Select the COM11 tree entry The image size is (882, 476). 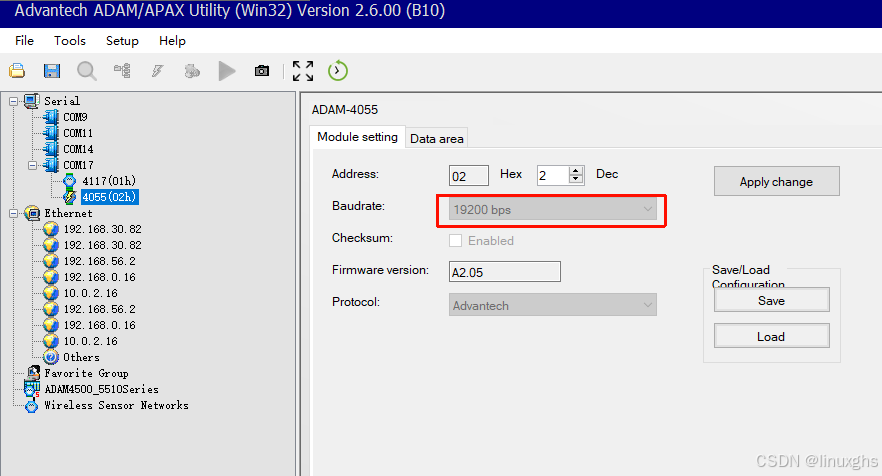point(78,133)
